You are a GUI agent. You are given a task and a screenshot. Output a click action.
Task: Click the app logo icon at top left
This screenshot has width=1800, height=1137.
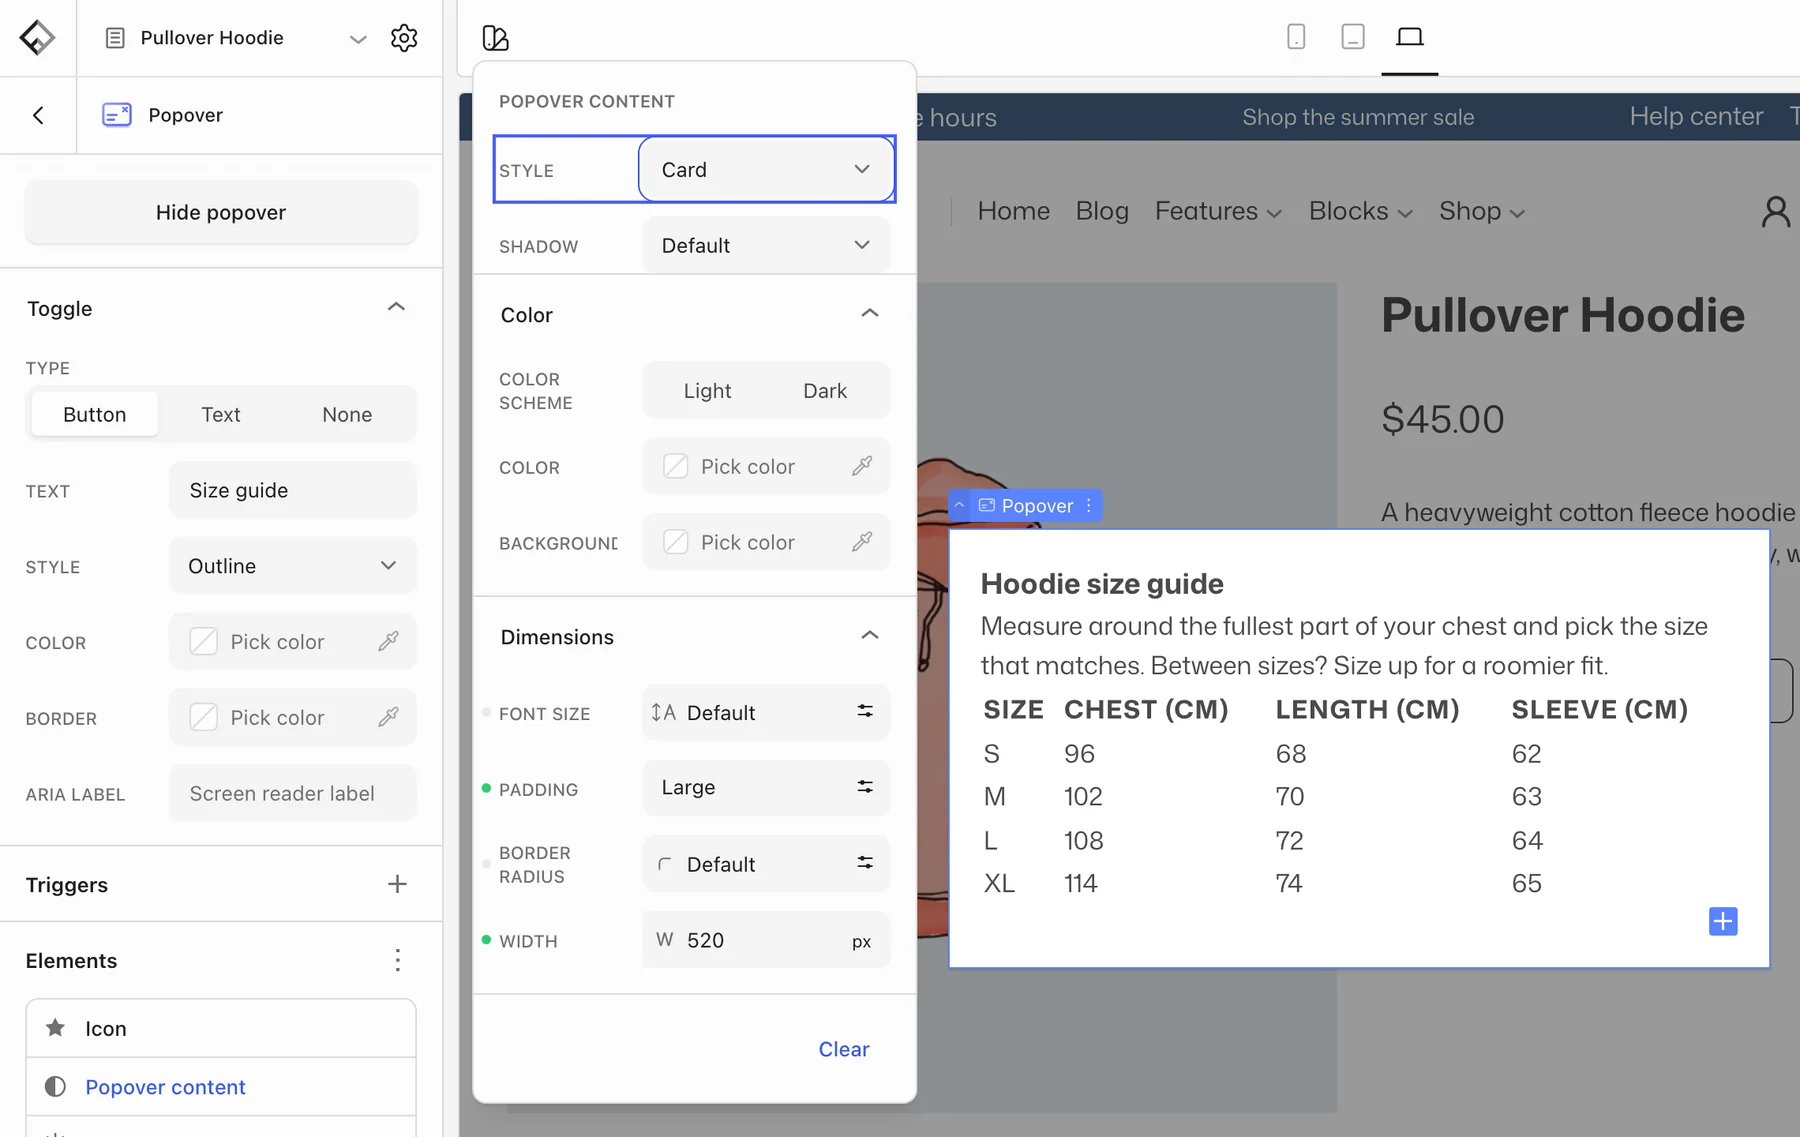(x=37, y=38)
